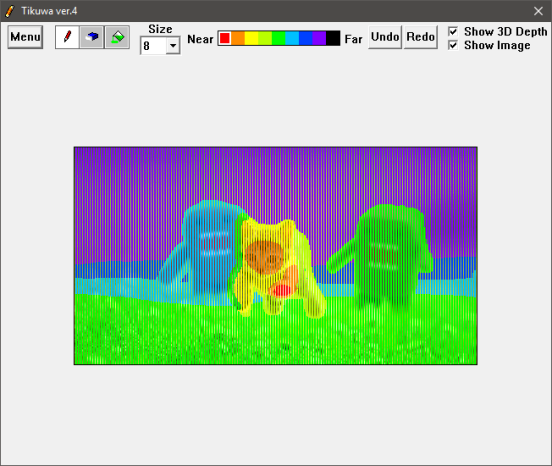Pick the yellow depth color swatch
Image resolution: width=552 pixels, height=466 pixels.
(251, 38)
